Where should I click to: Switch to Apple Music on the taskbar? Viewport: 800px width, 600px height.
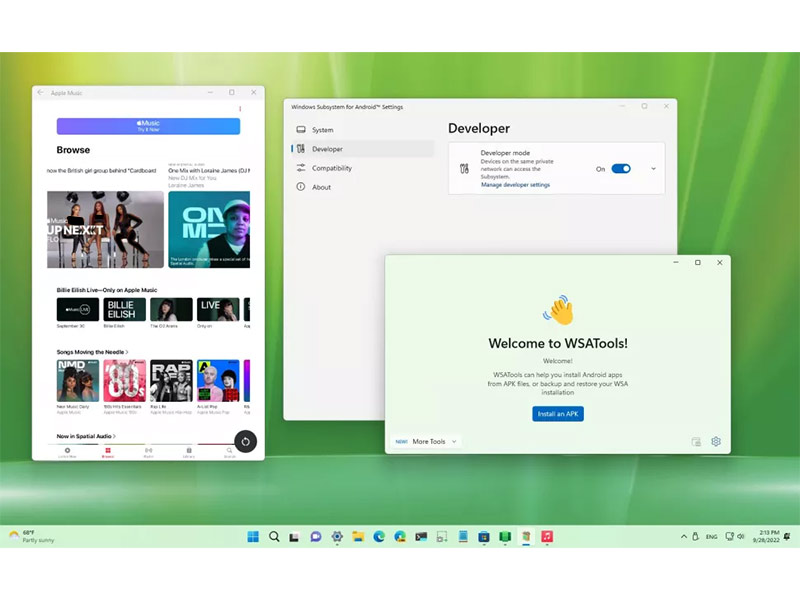pos(547,537)
